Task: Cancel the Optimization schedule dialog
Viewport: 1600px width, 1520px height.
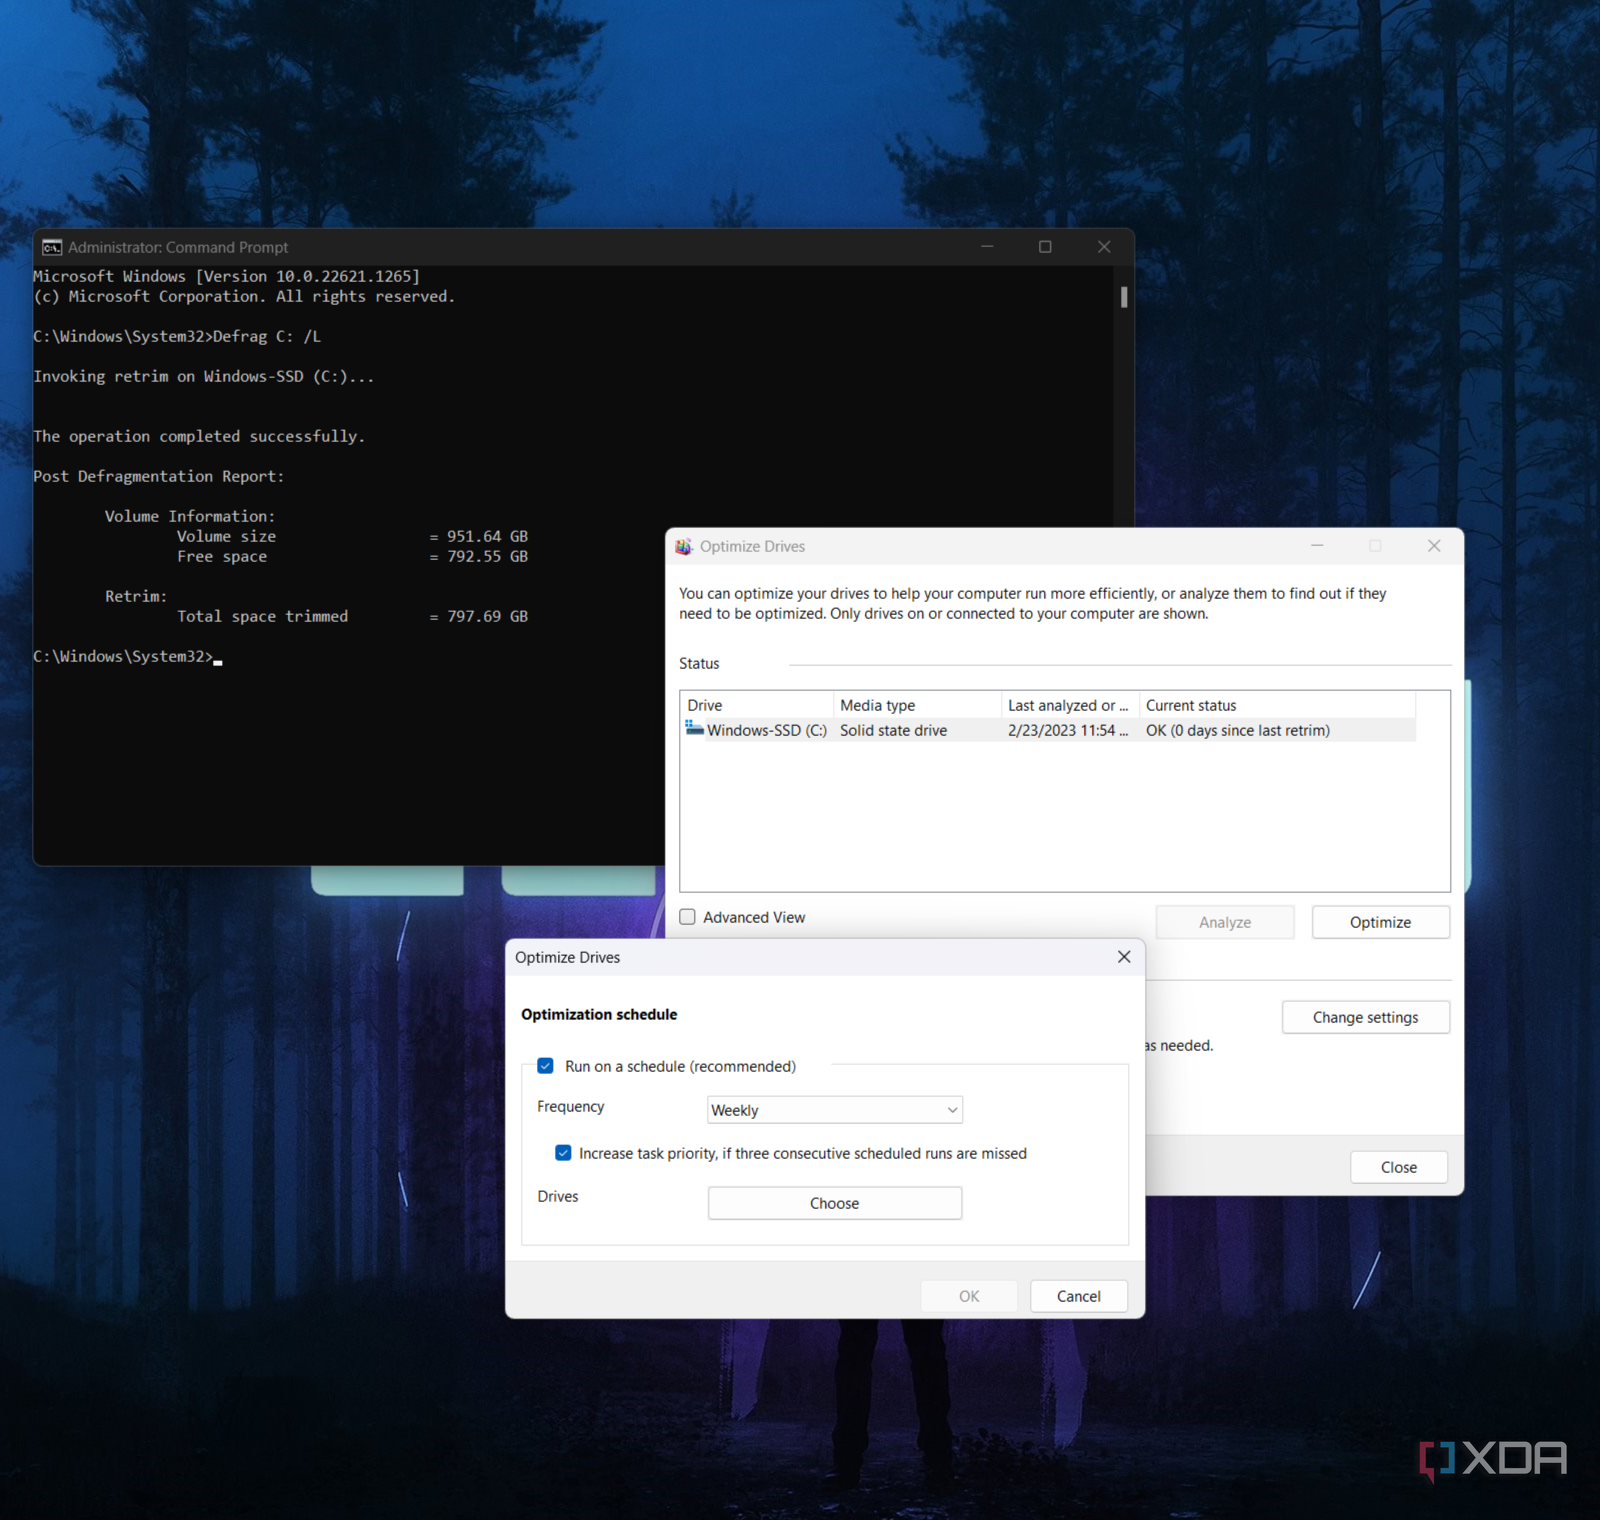Action: (1078, 1296)
